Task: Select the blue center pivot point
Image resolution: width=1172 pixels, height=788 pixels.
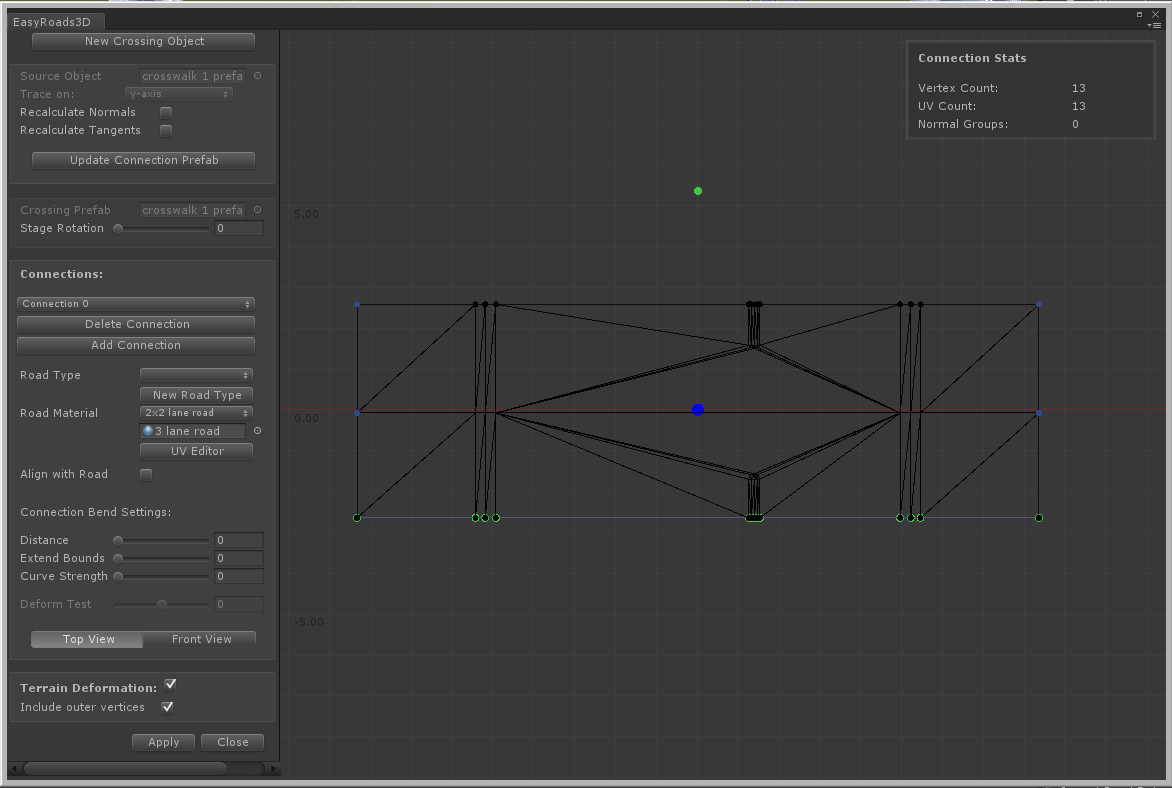Action: (x=698, y=410)
